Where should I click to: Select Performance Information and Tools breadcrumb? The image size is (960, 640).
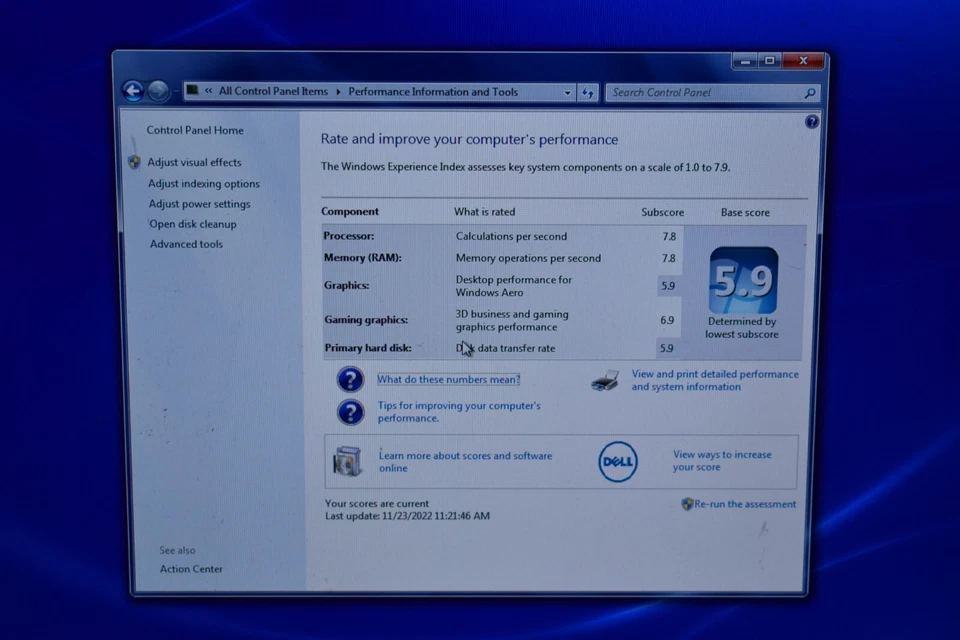tap(433, 92)
